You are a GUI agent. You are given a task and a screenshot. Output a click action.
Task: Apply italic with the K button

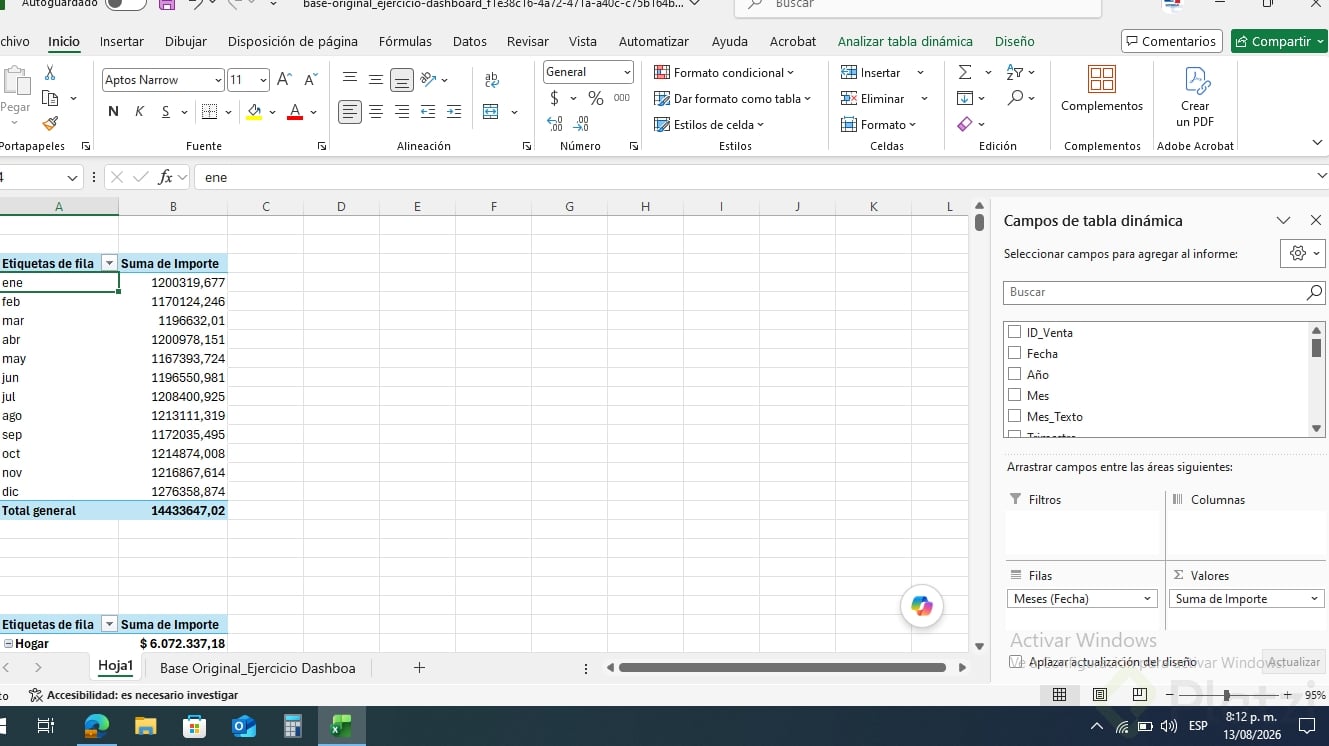click(x=139, y=112)
